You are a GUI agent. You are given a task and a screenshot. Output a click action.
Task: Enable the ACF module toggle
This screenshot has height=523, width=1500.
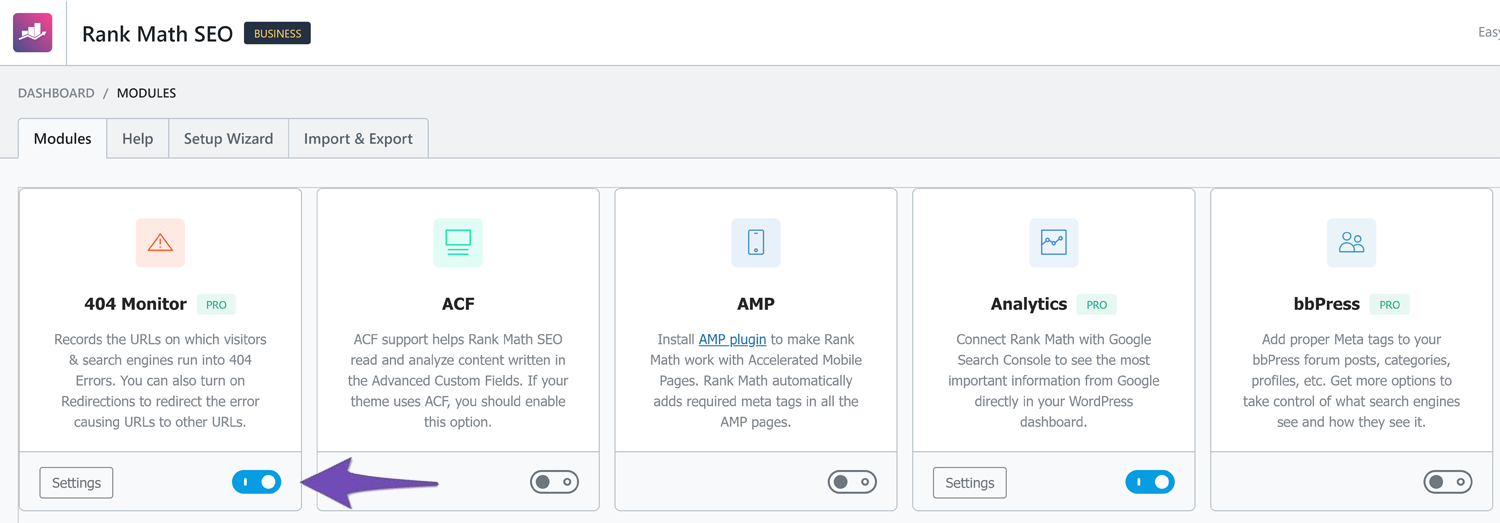(x=554, y=482)
